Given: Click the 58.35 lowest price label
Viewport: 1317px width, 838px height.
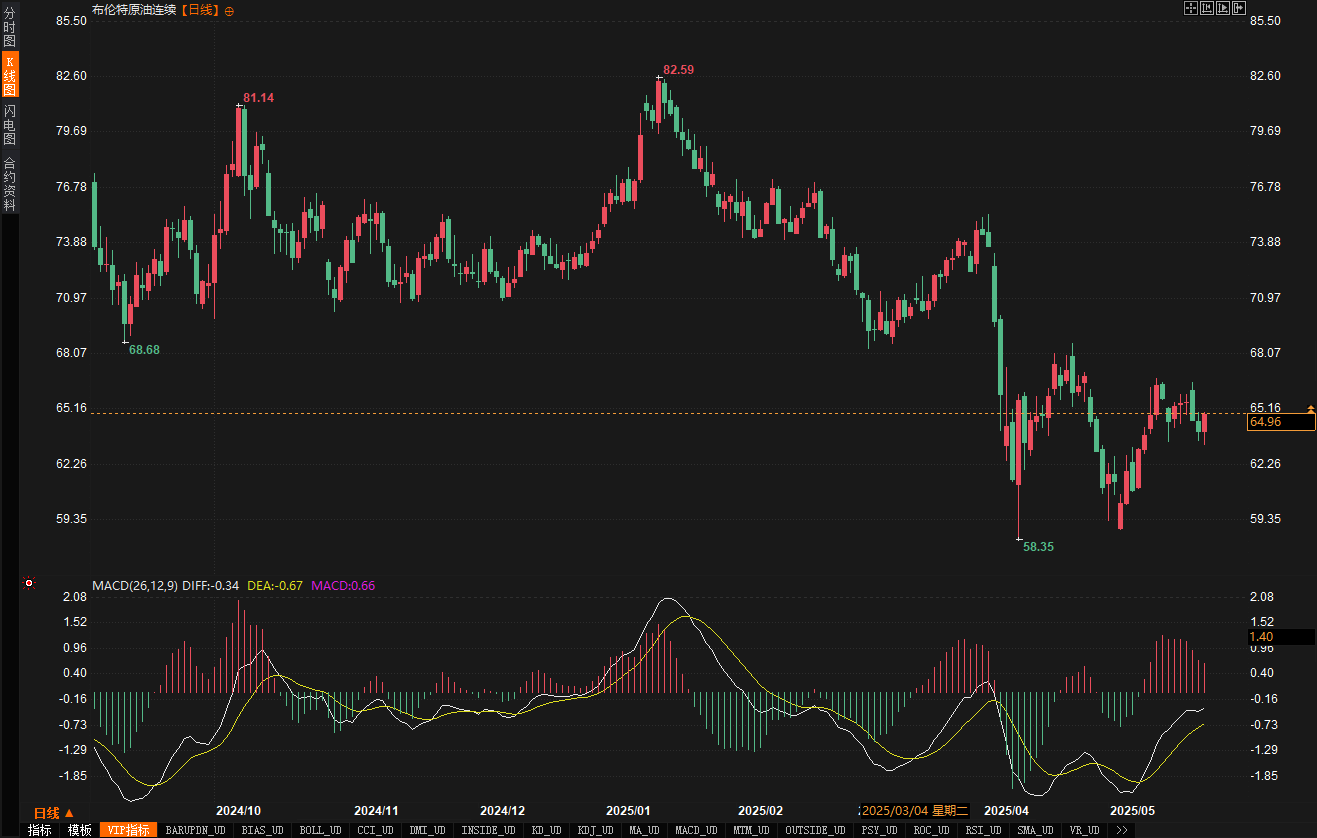Looking at the screenshot, I should pyautogui.click(x=1038, y=547).
